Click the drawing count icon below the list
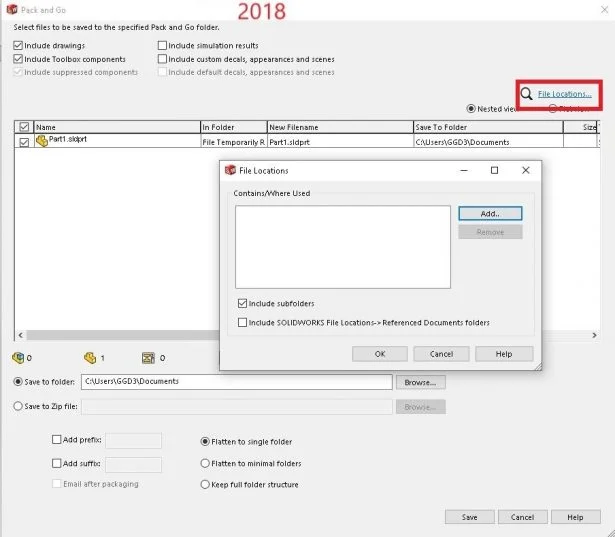This screenshot has height=537, width=615. pos(148,358)
